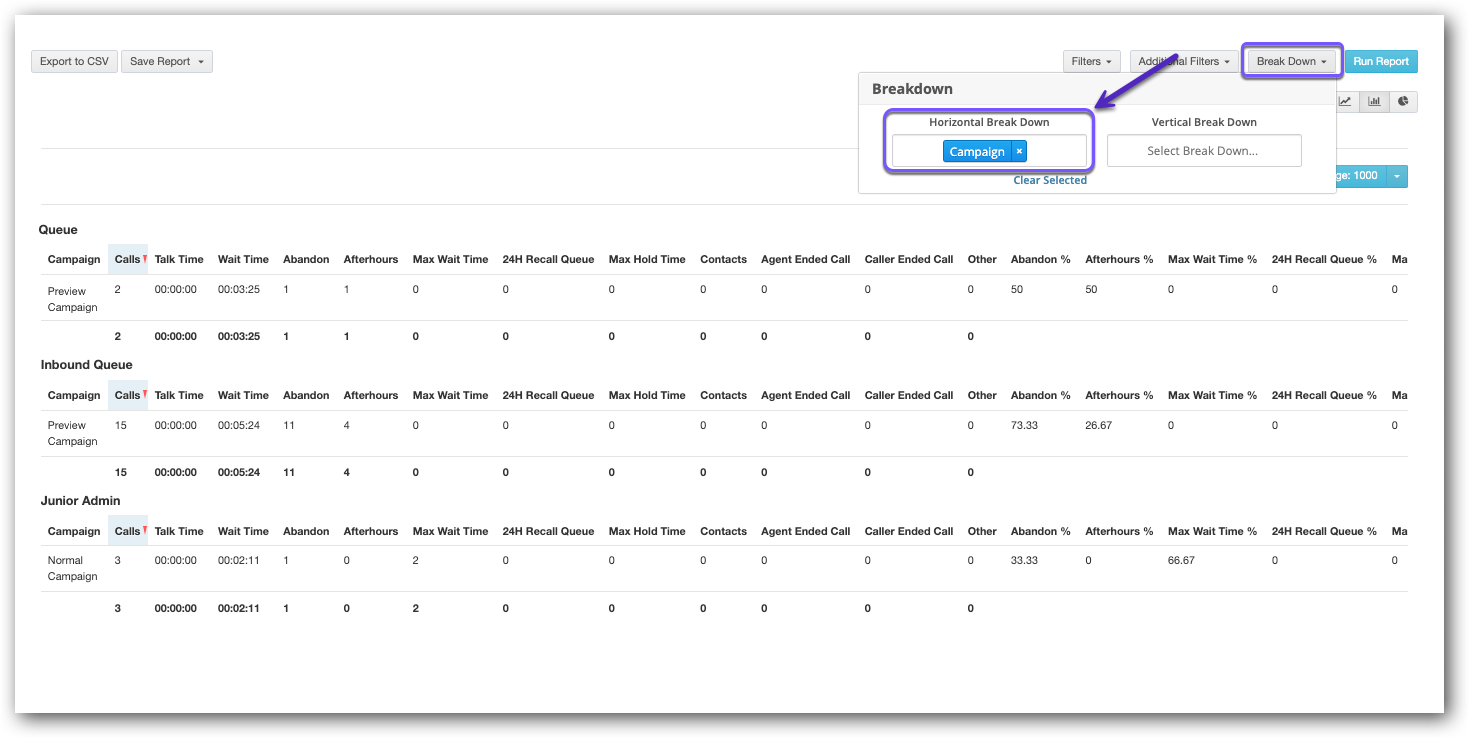Click the Abandon % header in Junior Admin table
The image size is (1469, 738).
pyautogui.click(x=1040, y=530)
